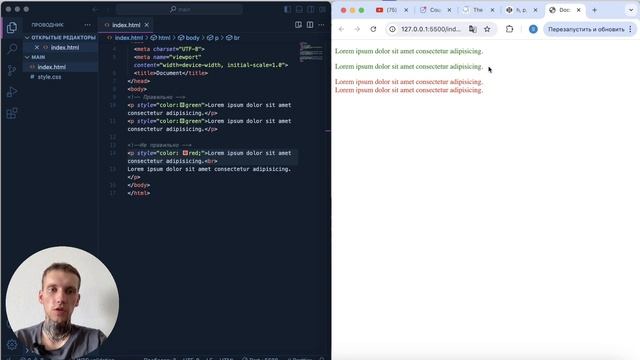This screenshot has height=360, width=640.
Task: Close the Doc browser tab
Action: (578, 10)
